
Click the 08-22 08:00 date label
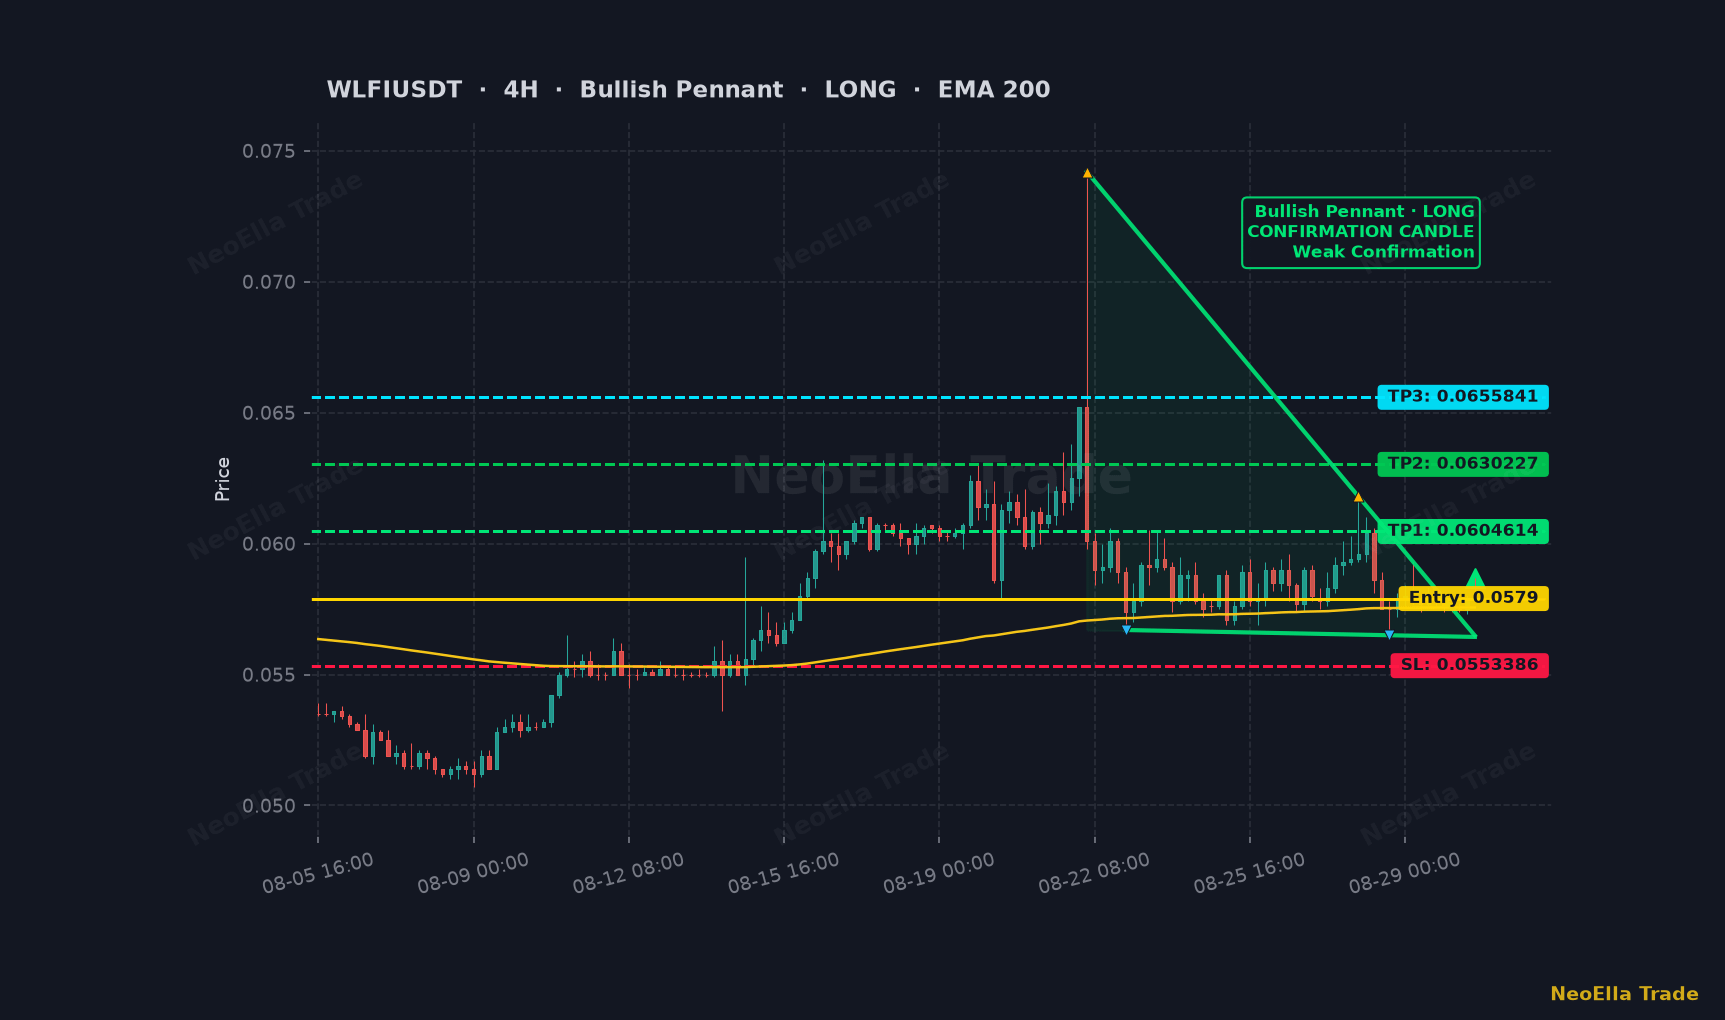(x=1094, y=873)
